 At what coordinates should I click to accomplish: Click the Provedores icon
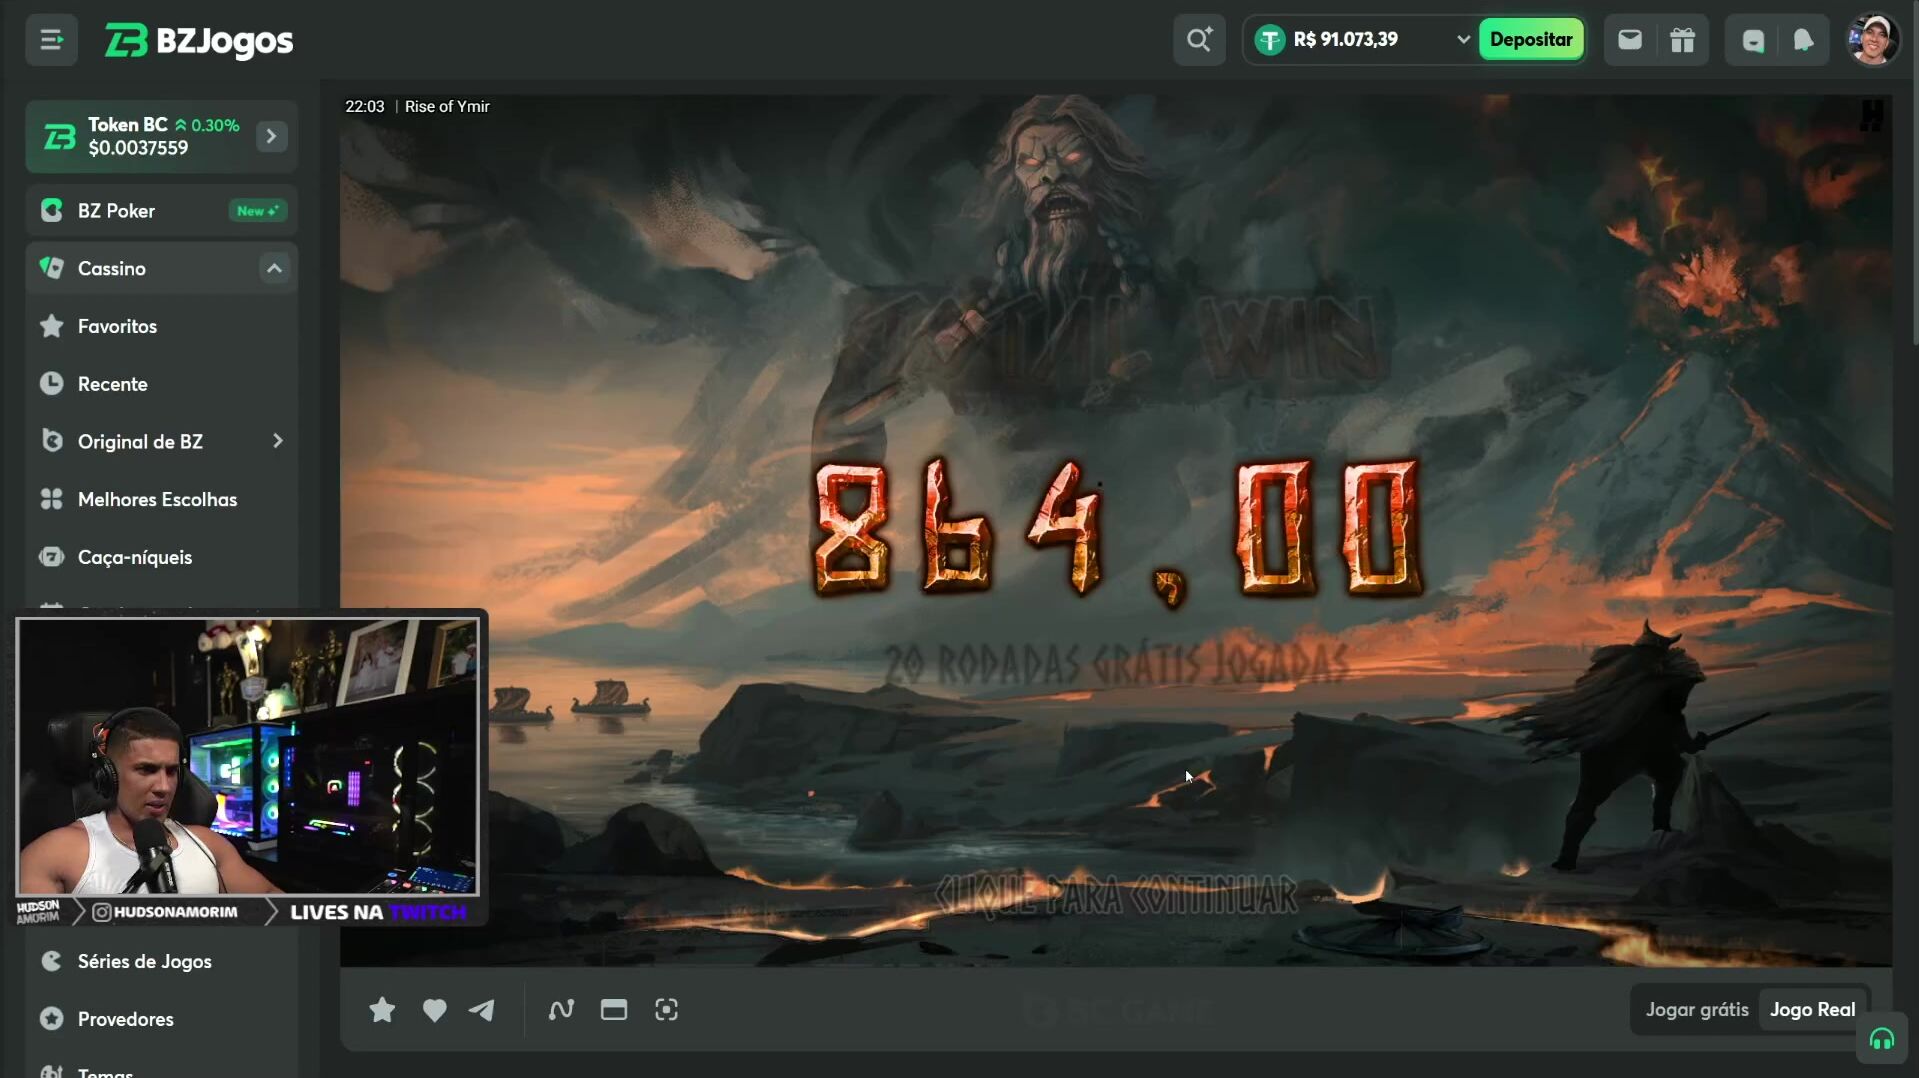point(51,1019)
